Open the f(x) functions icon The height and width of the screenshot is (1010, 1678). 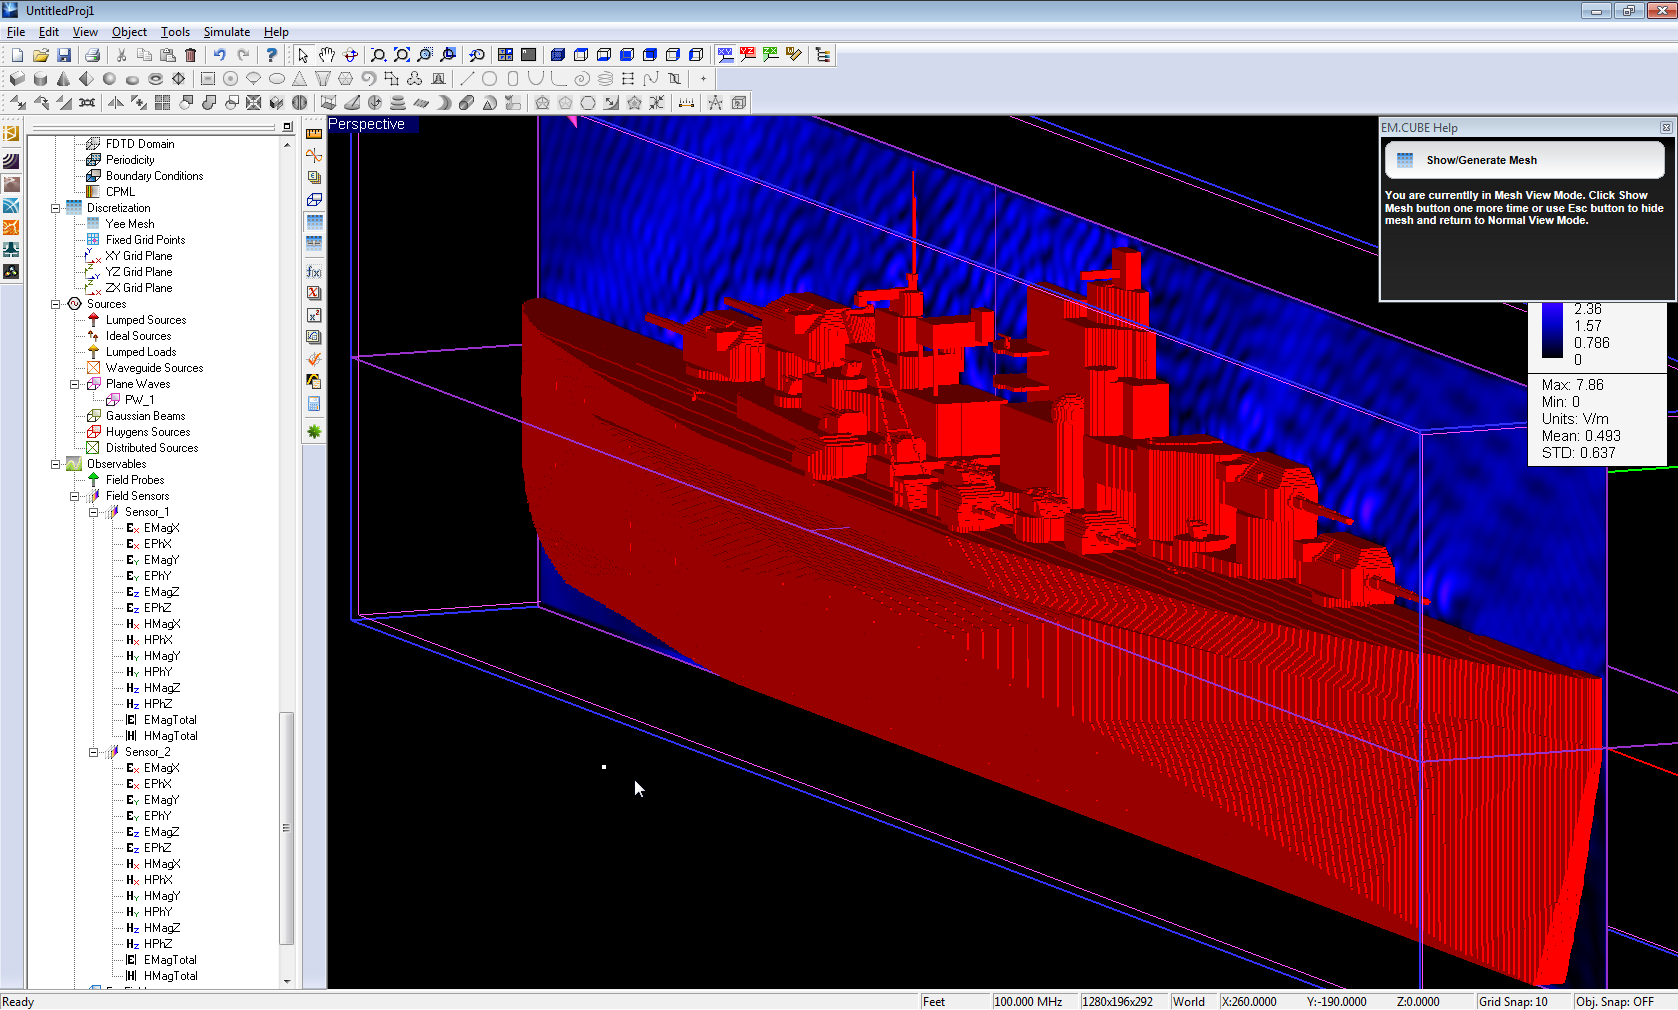pos(314,271)
